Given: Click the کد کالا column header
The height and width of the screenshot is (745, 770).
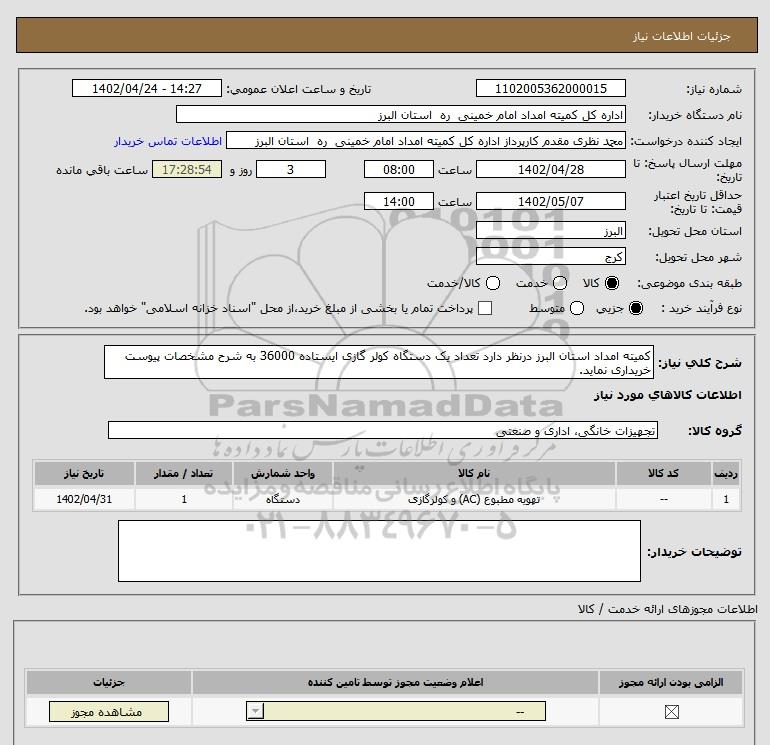Looking at the screenshot, I should pyautogui.click(x=663, y=473).
